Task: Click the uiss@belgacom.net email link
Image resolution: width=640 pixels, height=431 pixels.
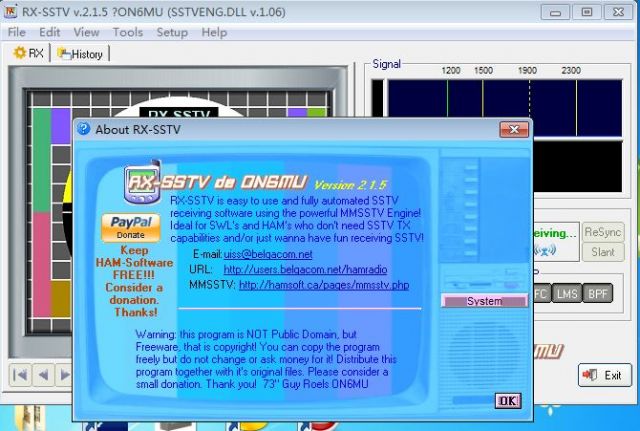Action: (268, 254)
